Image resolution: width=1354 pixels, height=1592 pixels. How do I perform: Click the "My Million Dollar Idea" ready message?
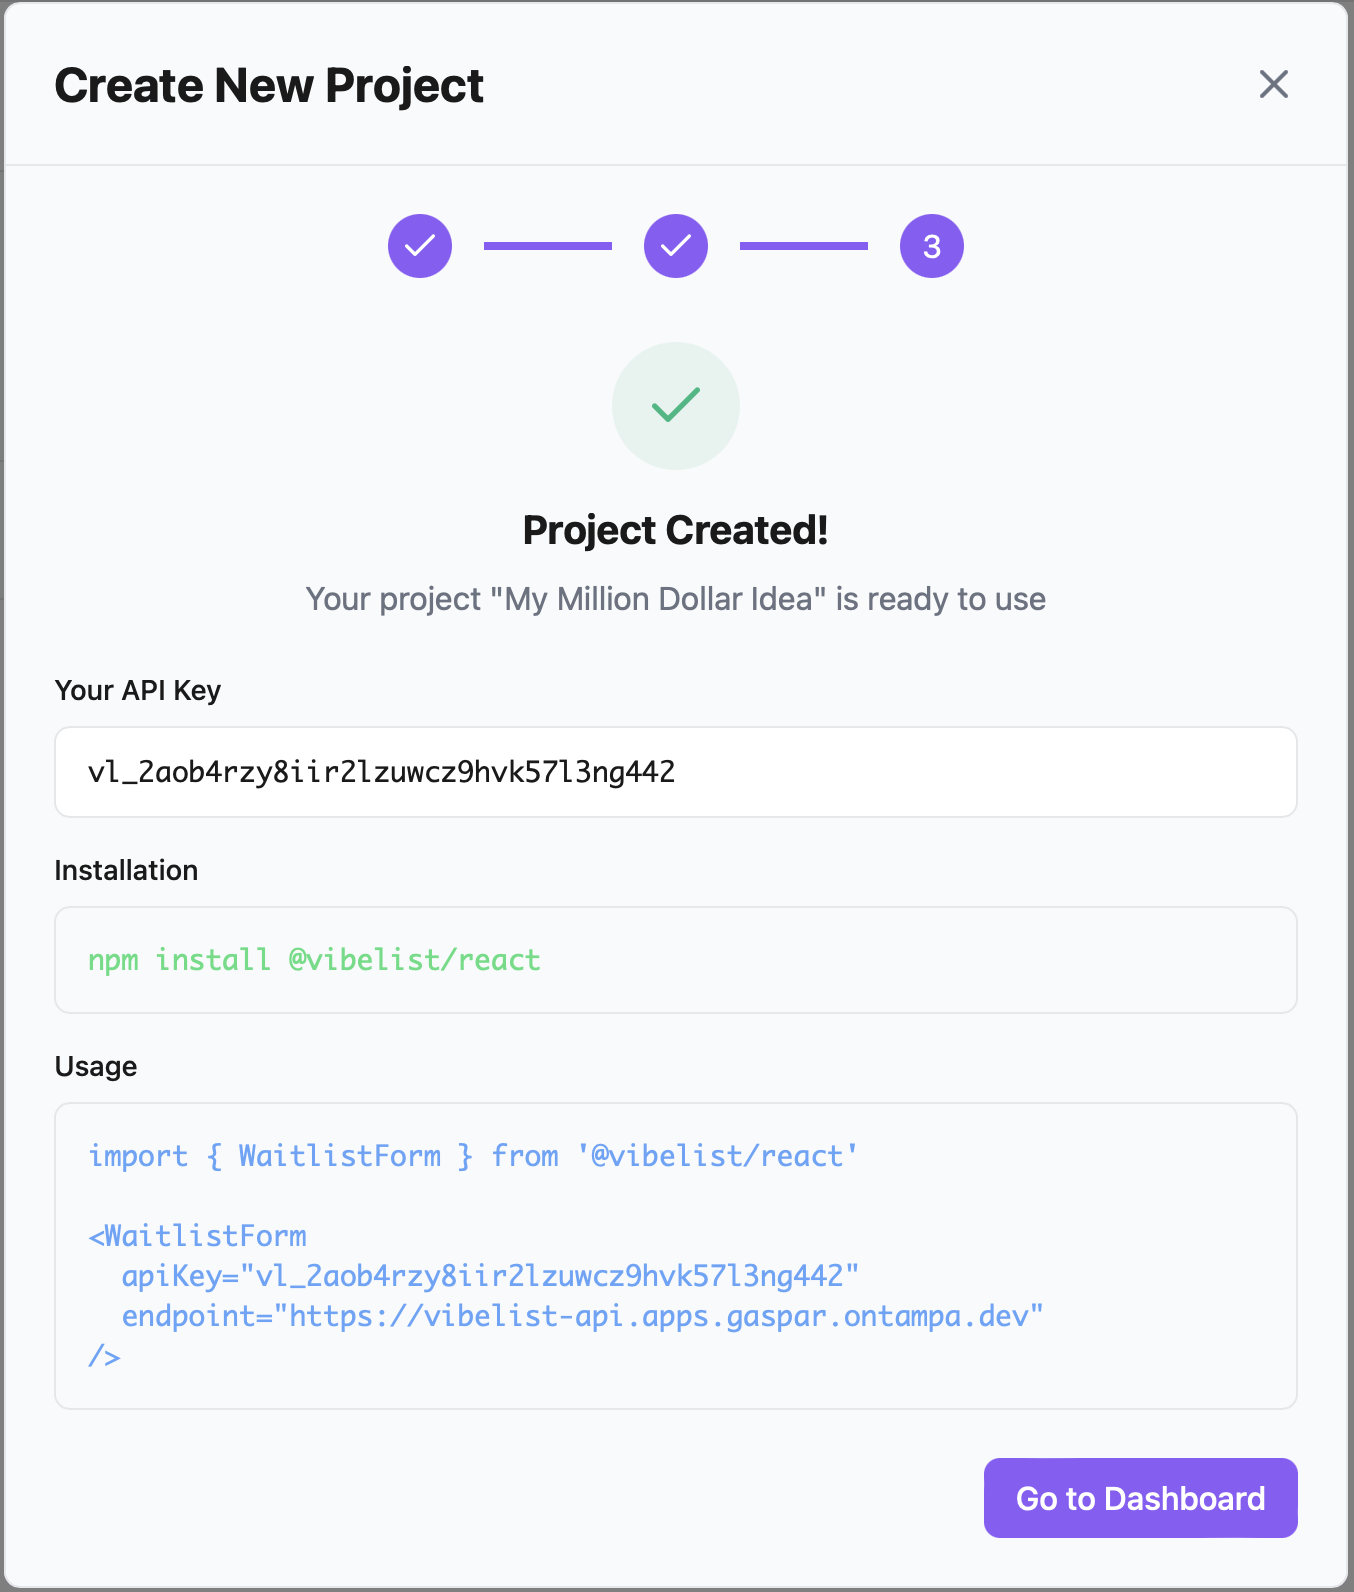[676, 599]
